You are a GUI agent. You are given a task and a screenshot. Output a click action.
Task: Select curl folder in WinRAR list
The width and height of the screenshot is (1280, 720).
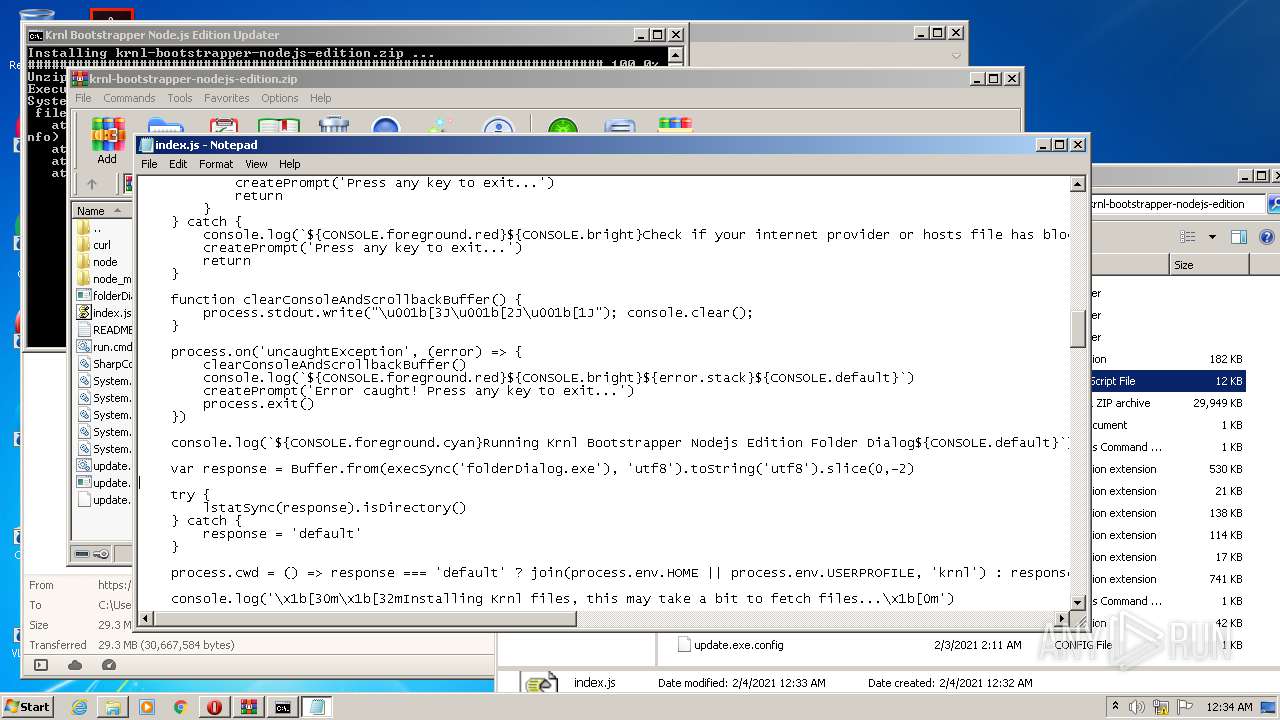tap(101, 245)
